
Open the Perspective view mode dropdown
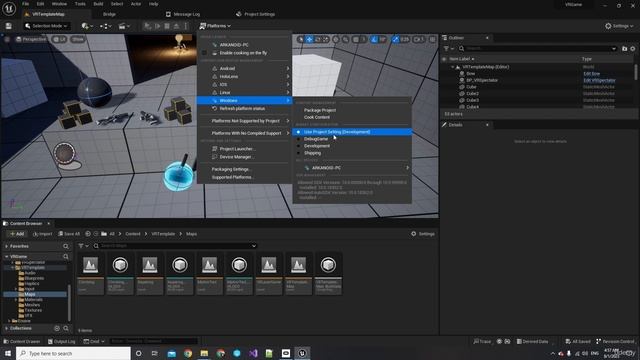[31, 39]
